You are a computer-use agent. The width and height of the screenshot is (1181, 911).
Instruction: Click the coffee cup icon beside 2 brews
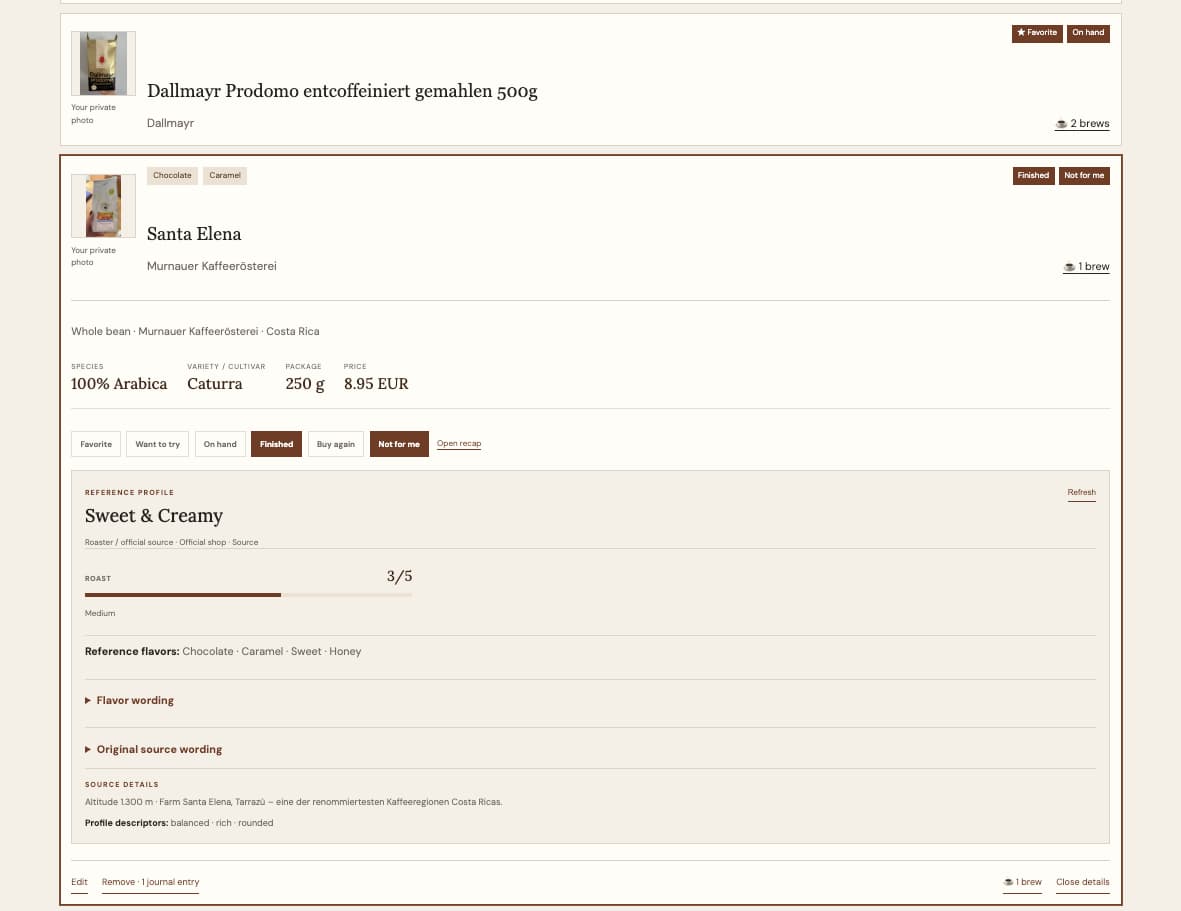tap(1060, 123)
